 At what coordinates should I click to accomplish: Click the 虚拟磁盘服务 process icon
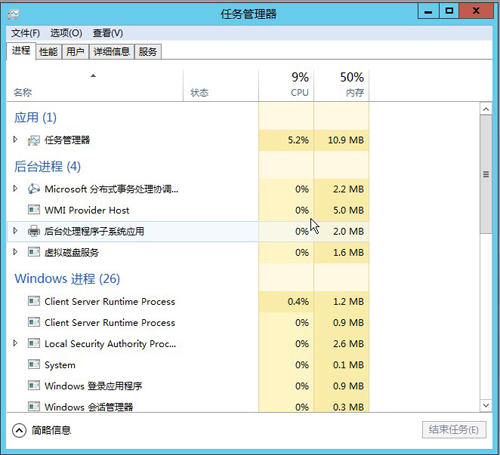click(x=34, y=252)
